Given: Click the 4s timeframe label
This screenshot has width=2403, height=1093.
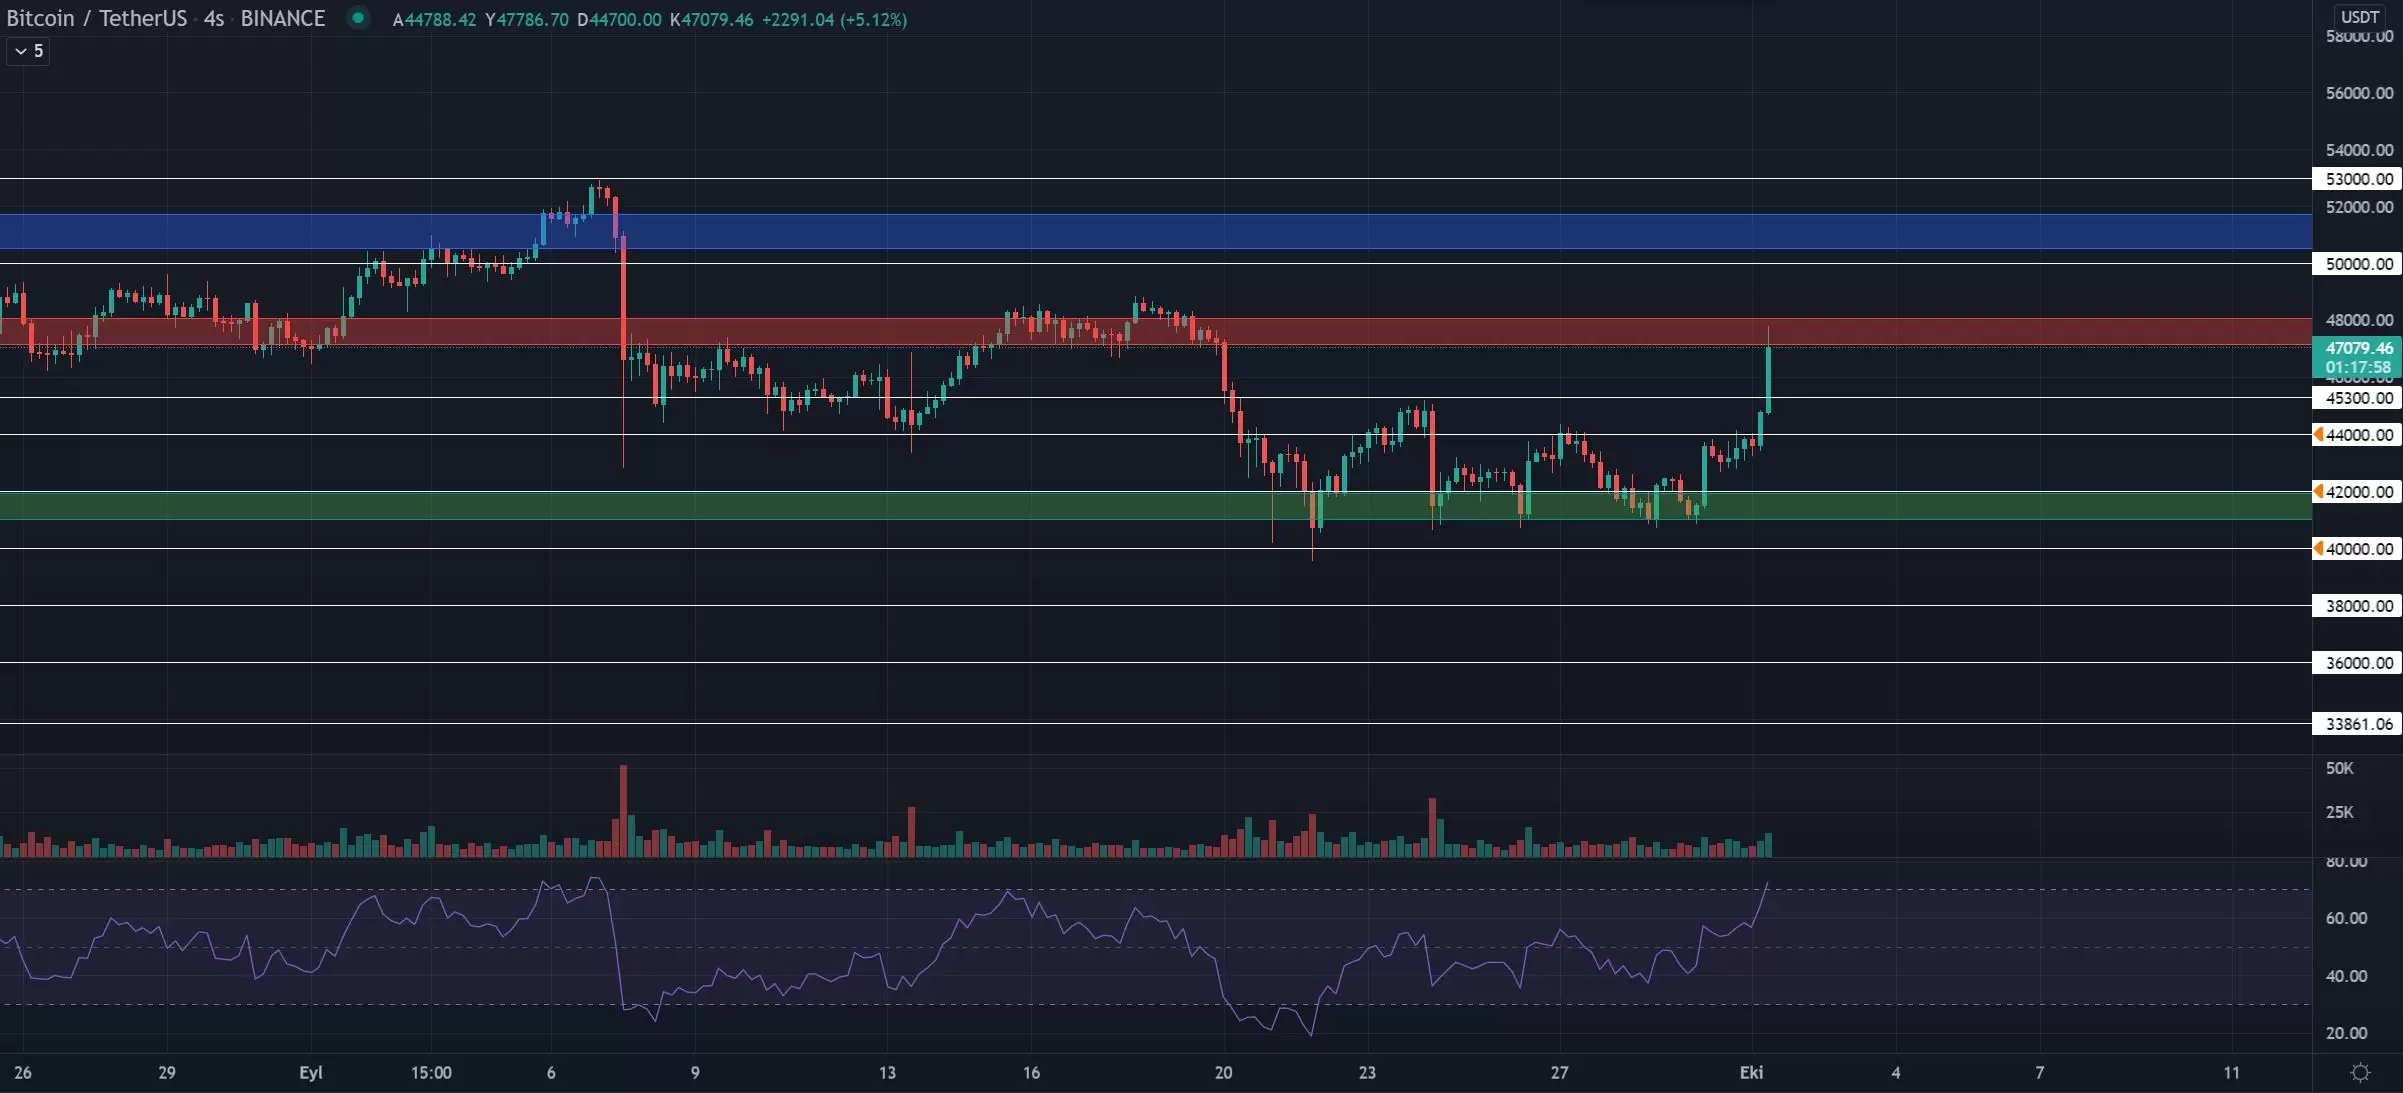Looking at the screenshot, I should coord(213,18).
